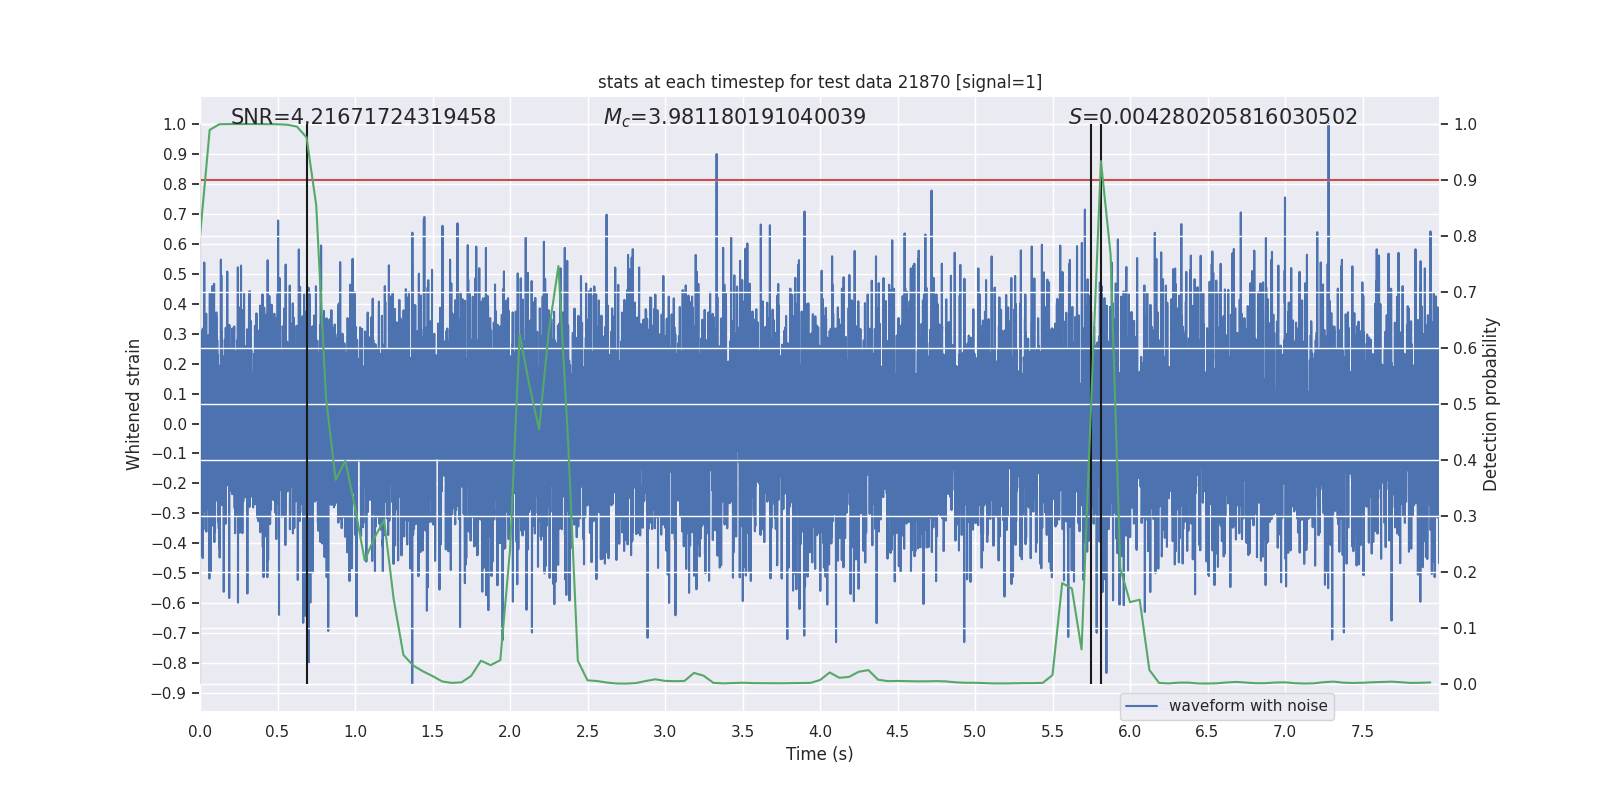
Task: Select the 0.9 tick on the Whitened strain axis
Action: click(x=174, y=155)
